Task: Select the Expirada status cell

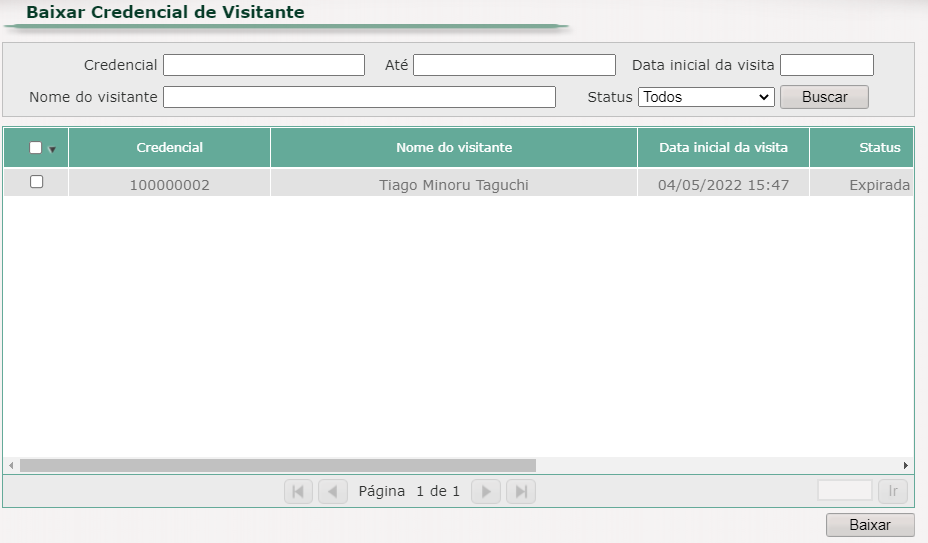Action: point(862,182)
